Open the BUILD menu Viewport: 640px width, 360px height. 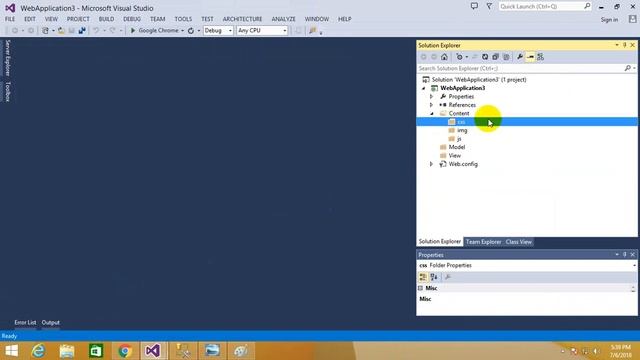point(106,19)
